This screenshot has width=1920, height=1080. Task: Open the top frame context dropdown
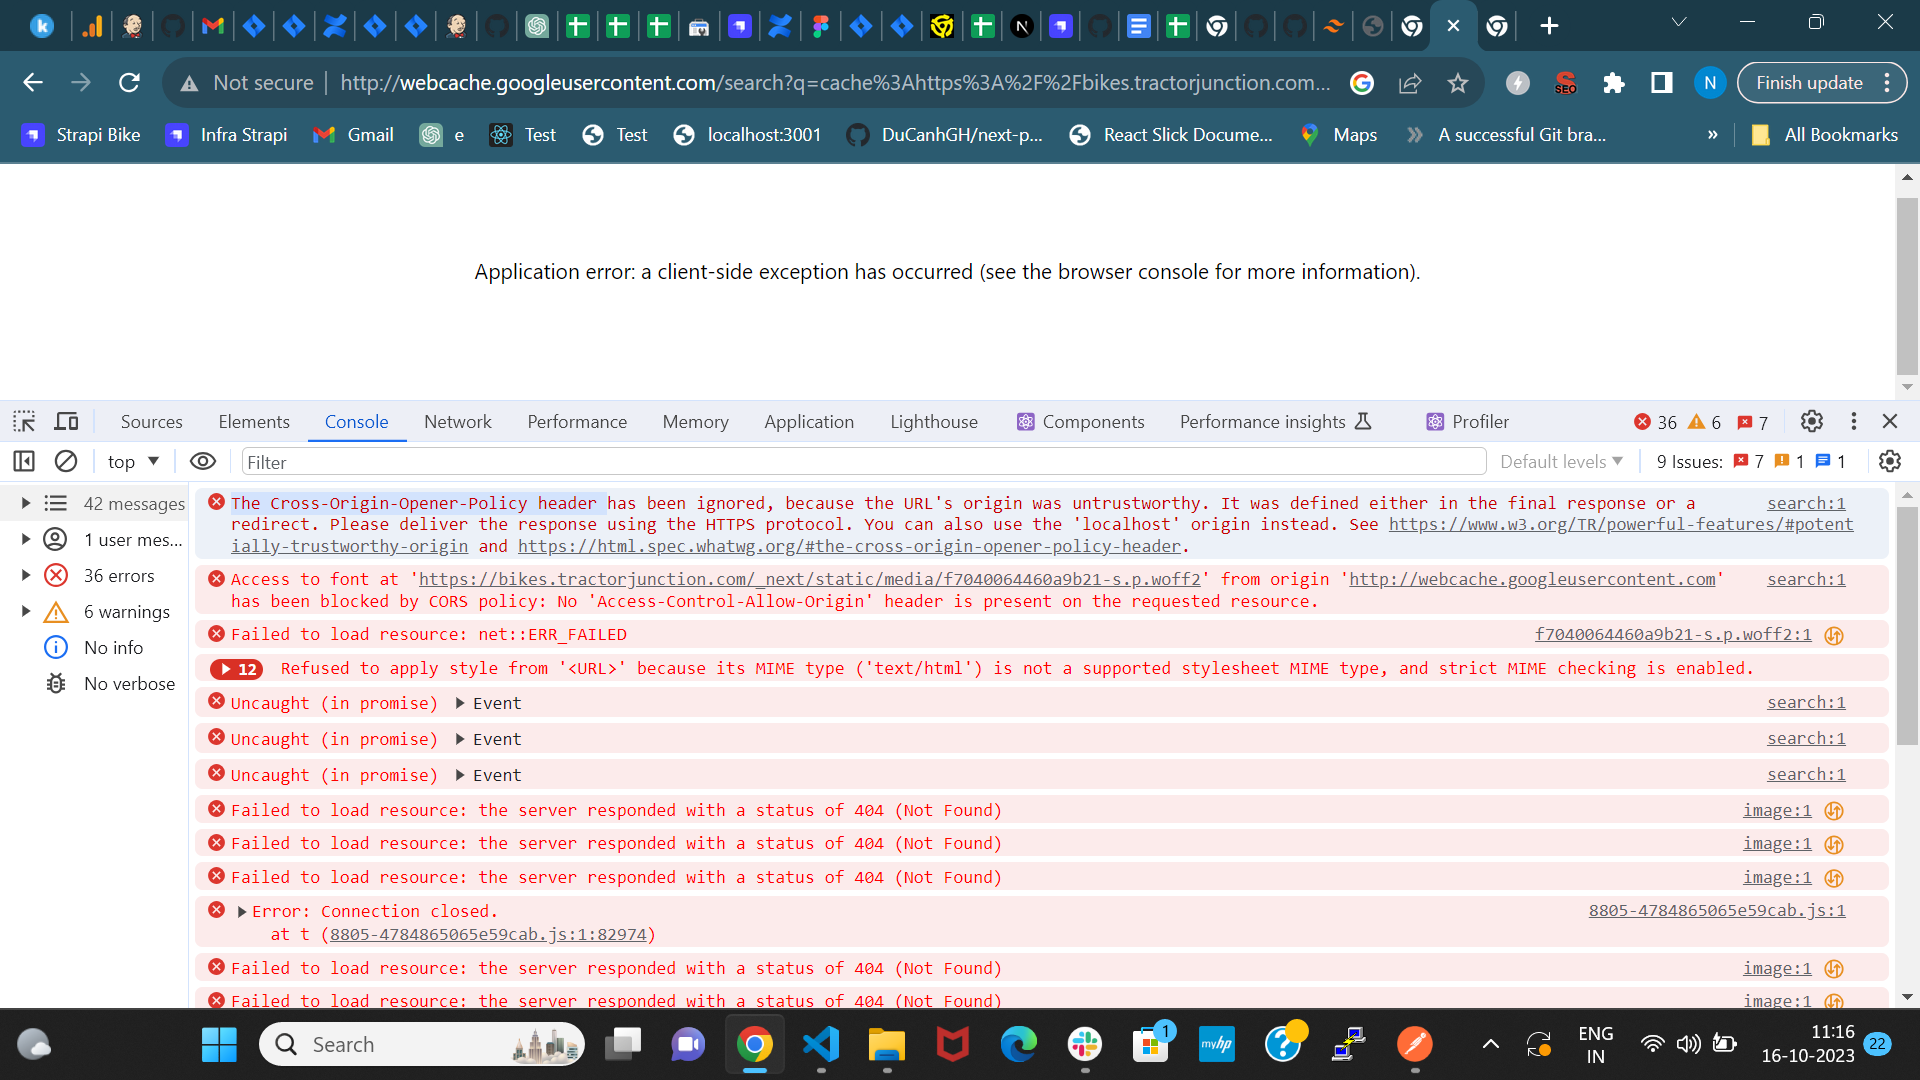coord(131,461)
